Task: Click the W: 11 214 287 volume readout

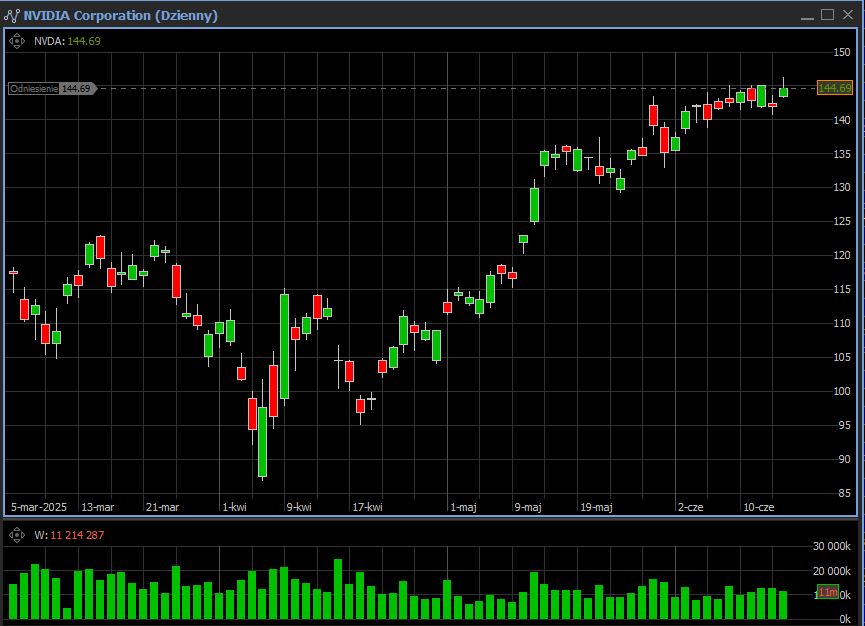Action: pos(69,535)
